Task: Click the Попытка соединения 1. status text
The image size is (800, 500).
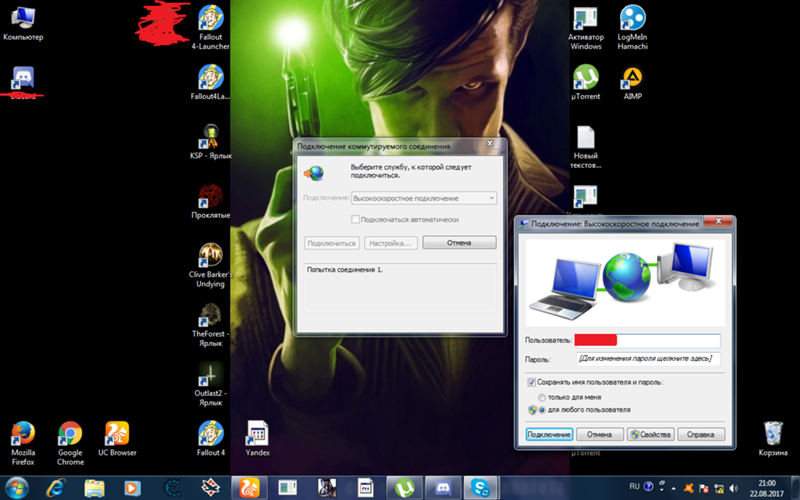Action: 344,269
